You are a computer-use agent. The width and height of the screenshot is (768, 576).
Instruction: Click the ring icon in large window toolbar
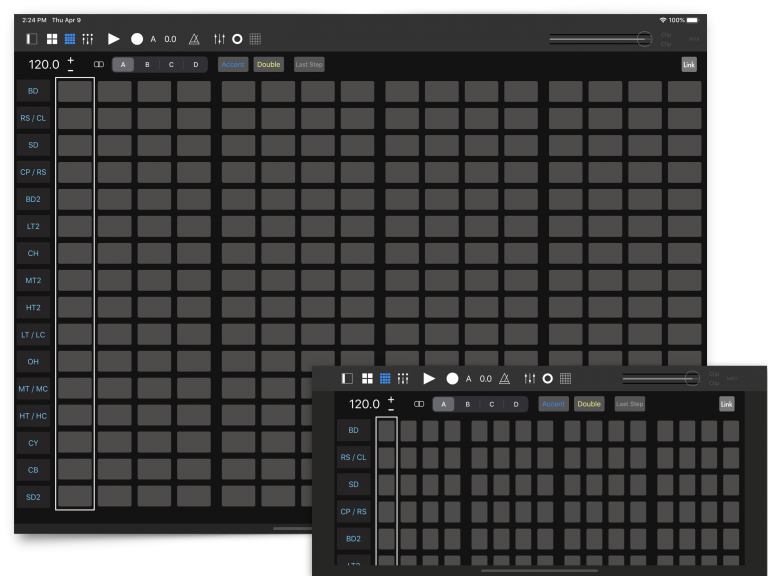click(x=237, y=39)
